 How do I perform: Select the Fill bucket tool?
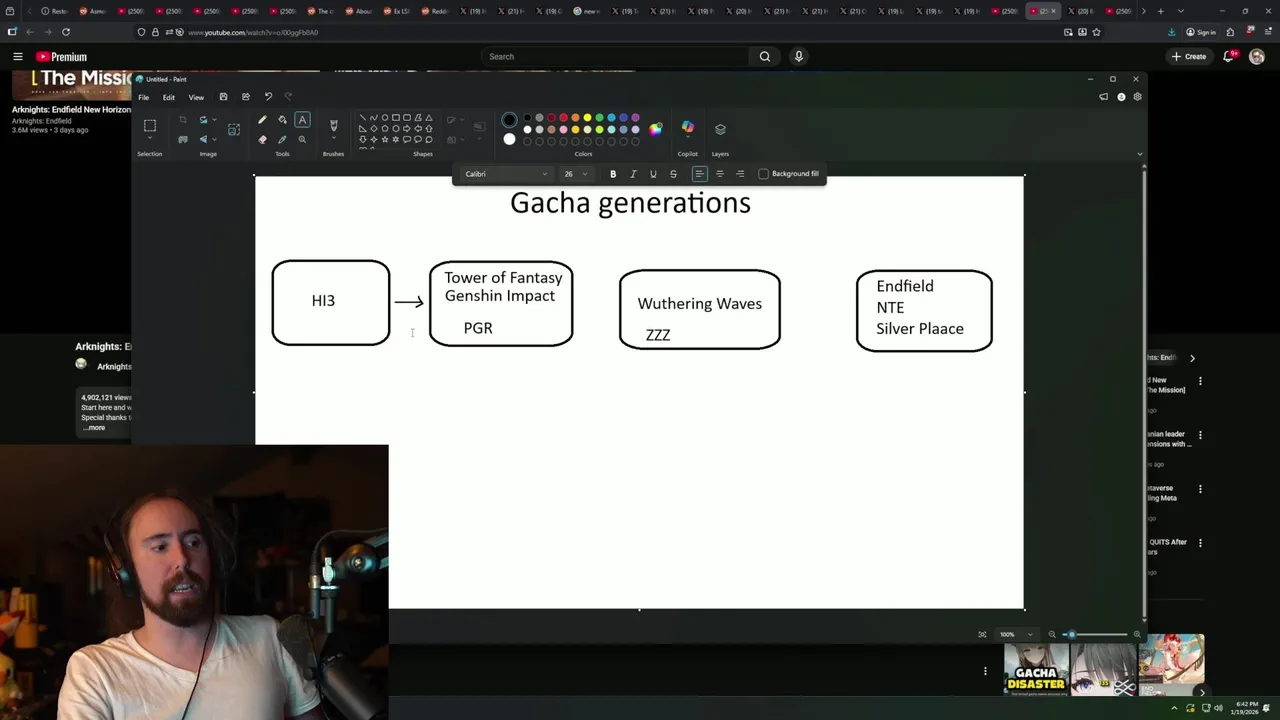click(282, 120)
